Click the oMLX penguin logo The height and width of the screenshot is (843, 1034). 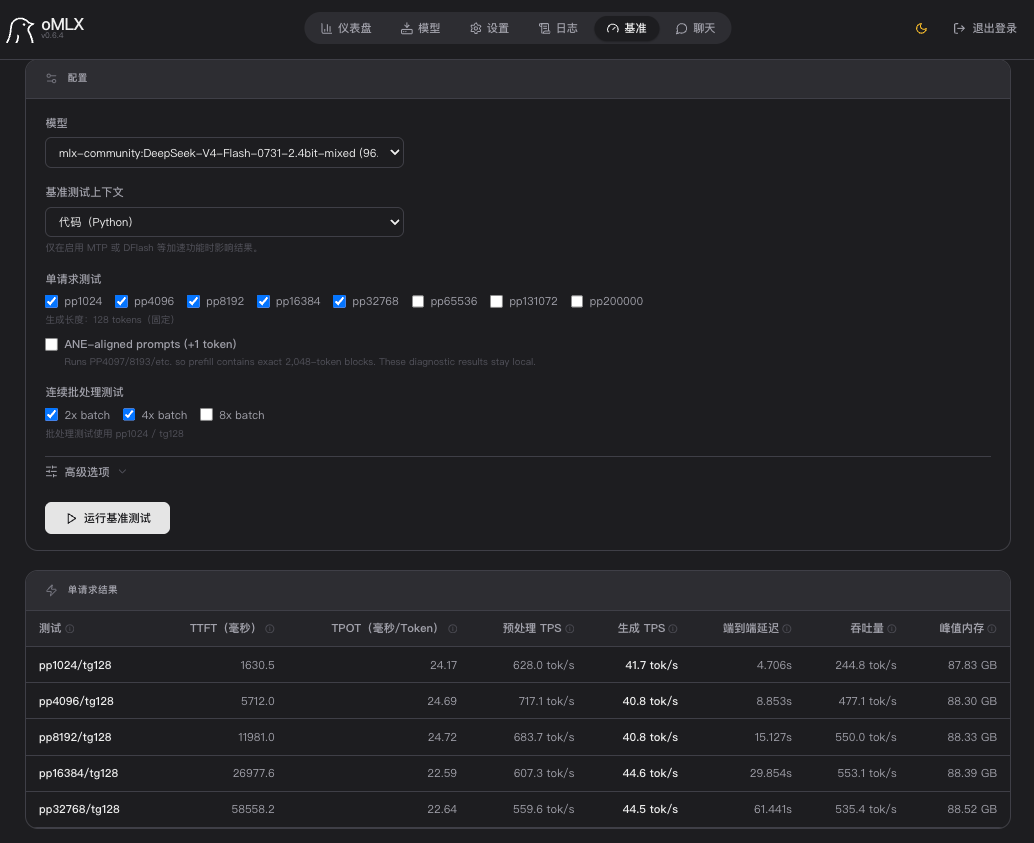(20, 30)
